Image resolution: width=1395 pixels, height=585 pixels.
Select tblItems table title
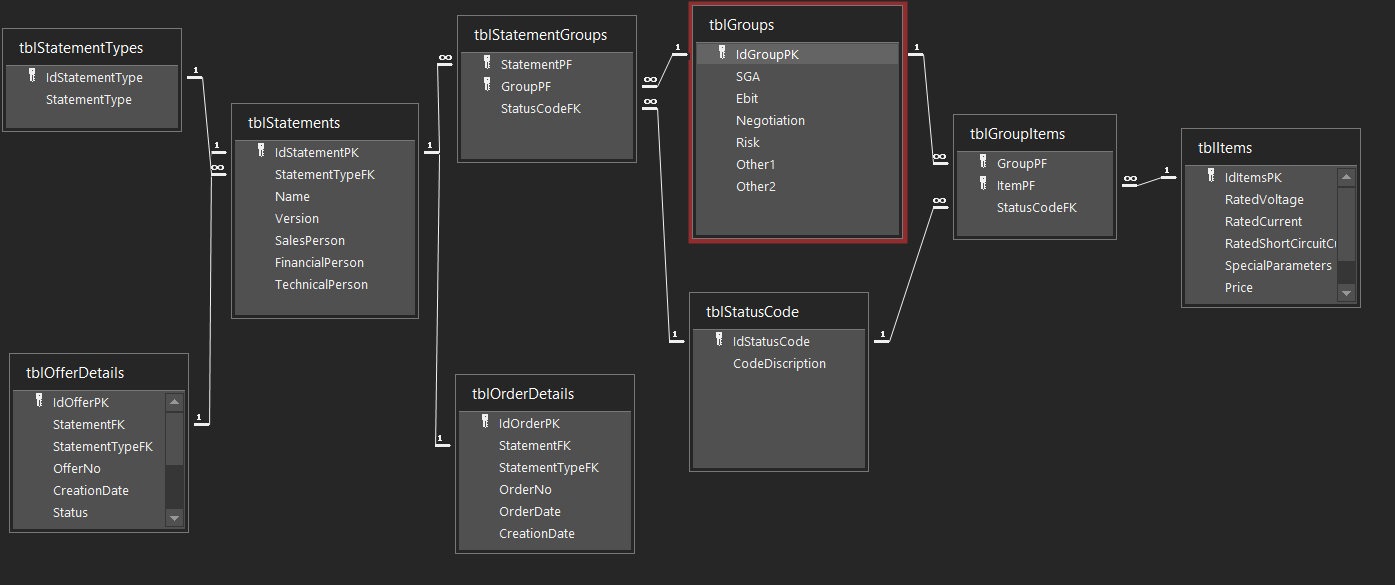1225,147
